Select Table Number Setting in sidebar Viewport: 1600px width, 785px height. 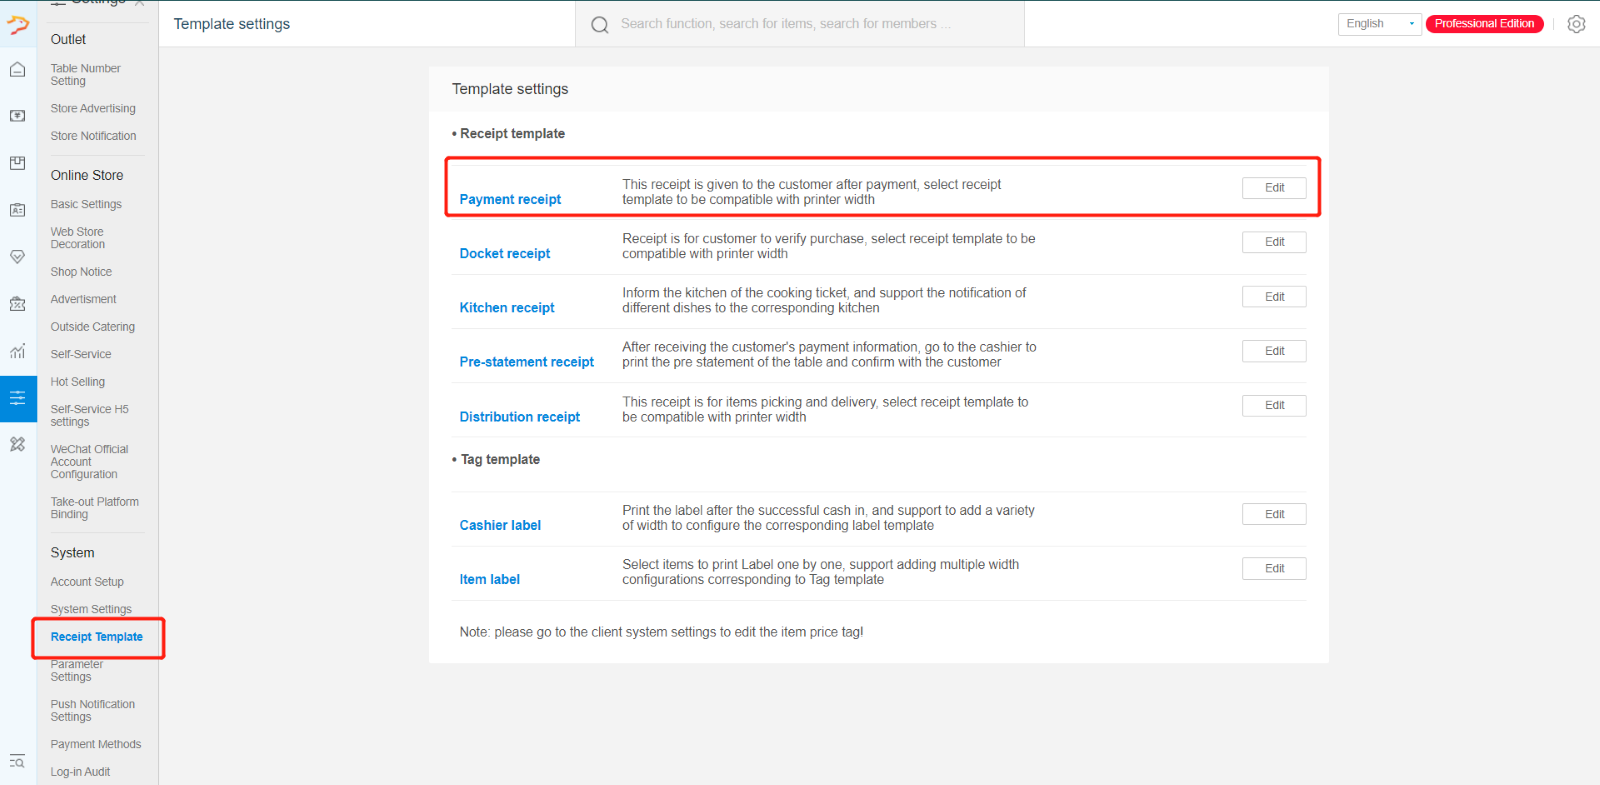[86, 75]
